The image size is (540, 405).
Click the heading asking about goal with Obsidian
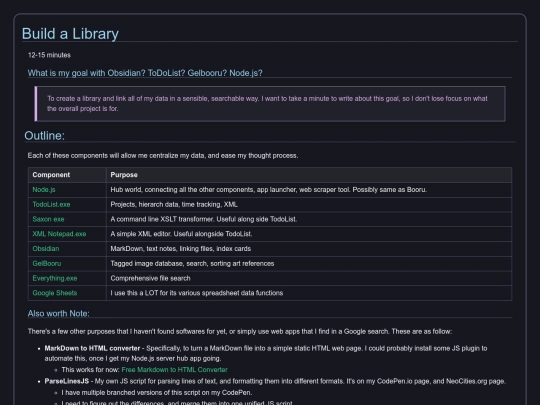click(145, 73)
